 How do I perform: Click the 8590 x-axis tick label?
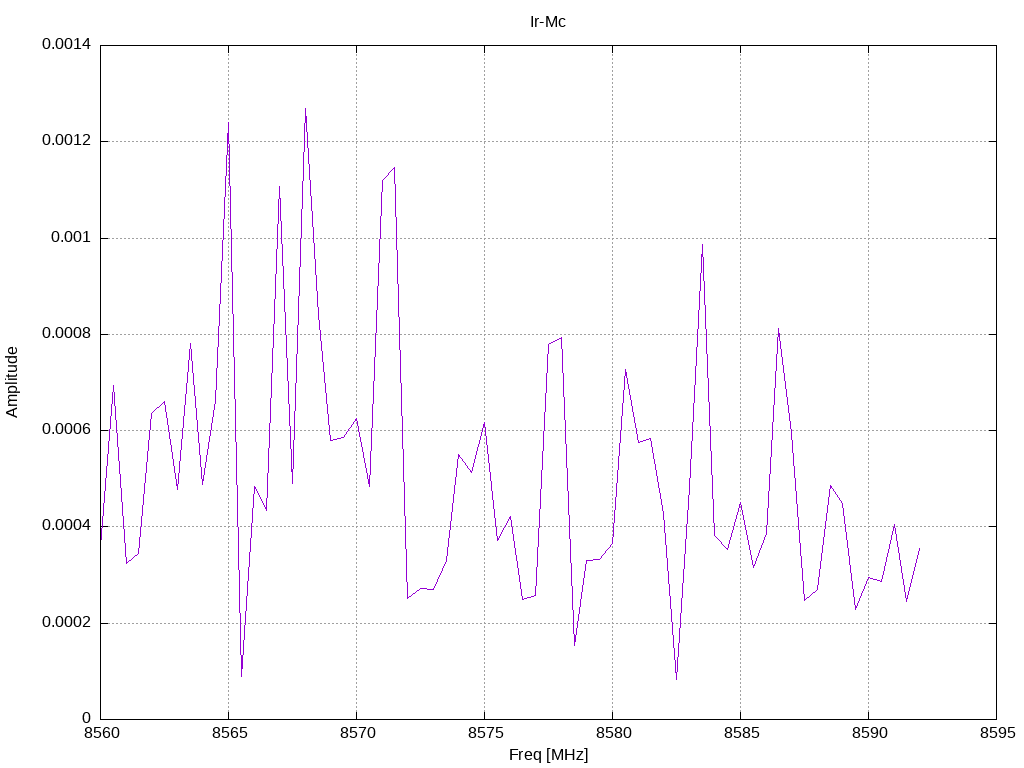click(869, 733)
